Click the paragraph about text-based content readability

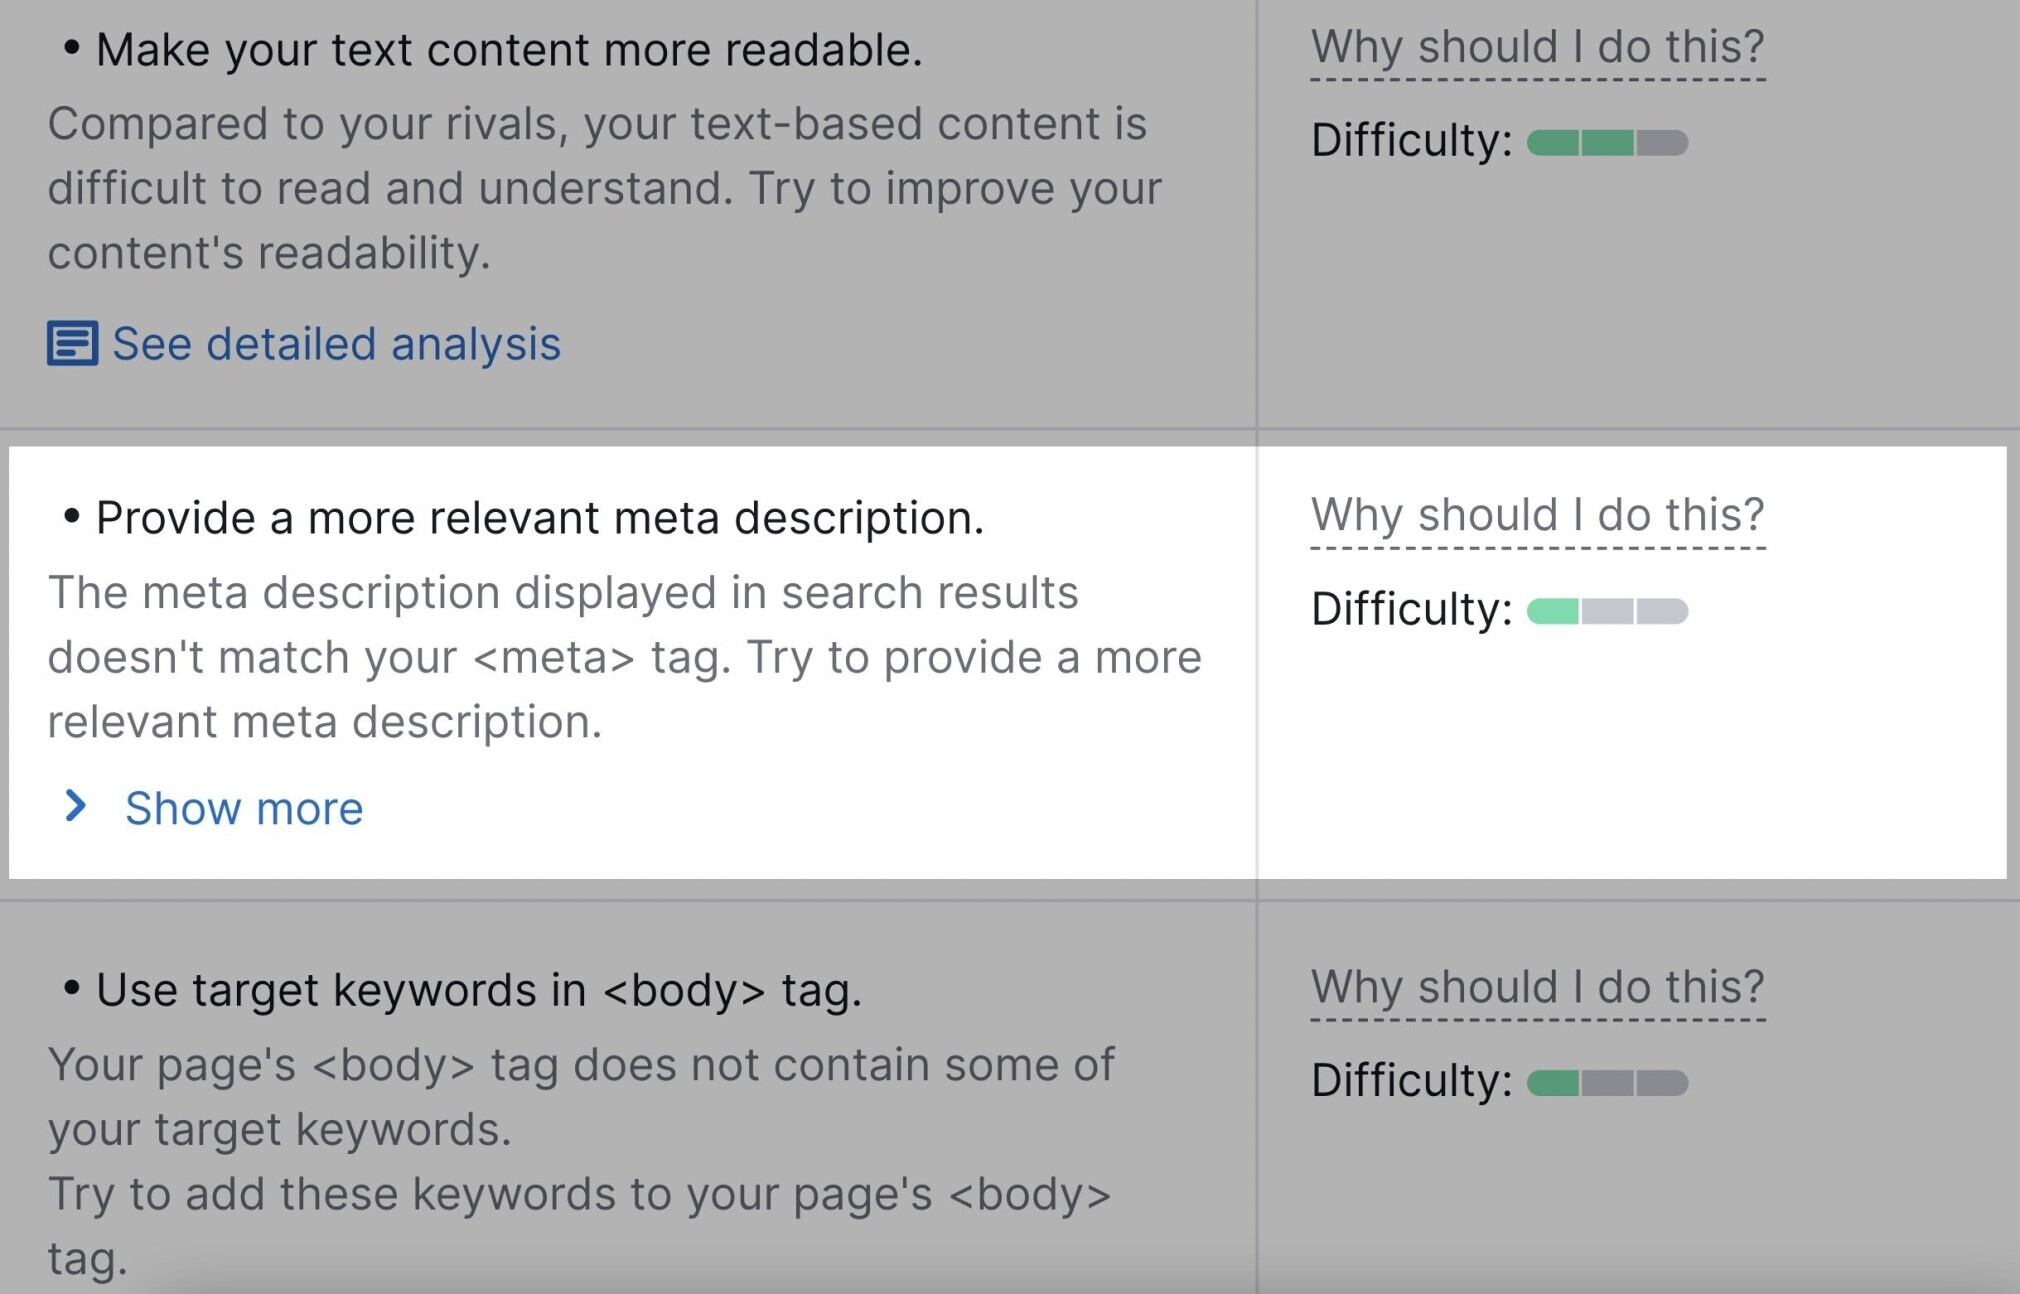pos(605,188)
